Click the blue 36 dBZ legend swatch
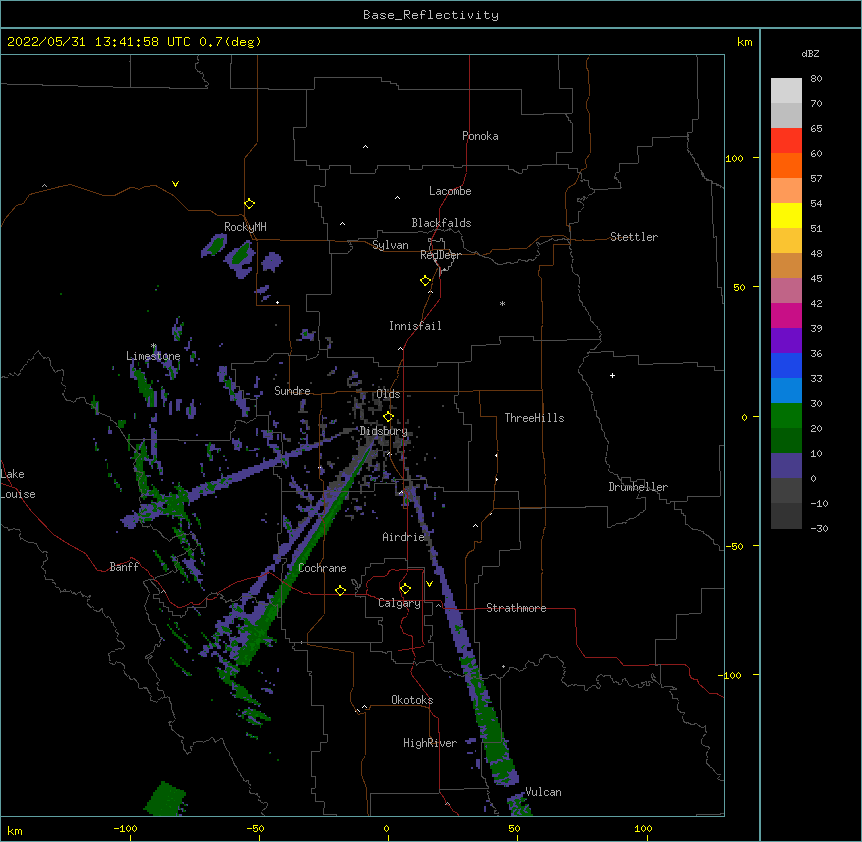The height and width of the screenshot is (842, 862). click(x=786, y=365)
